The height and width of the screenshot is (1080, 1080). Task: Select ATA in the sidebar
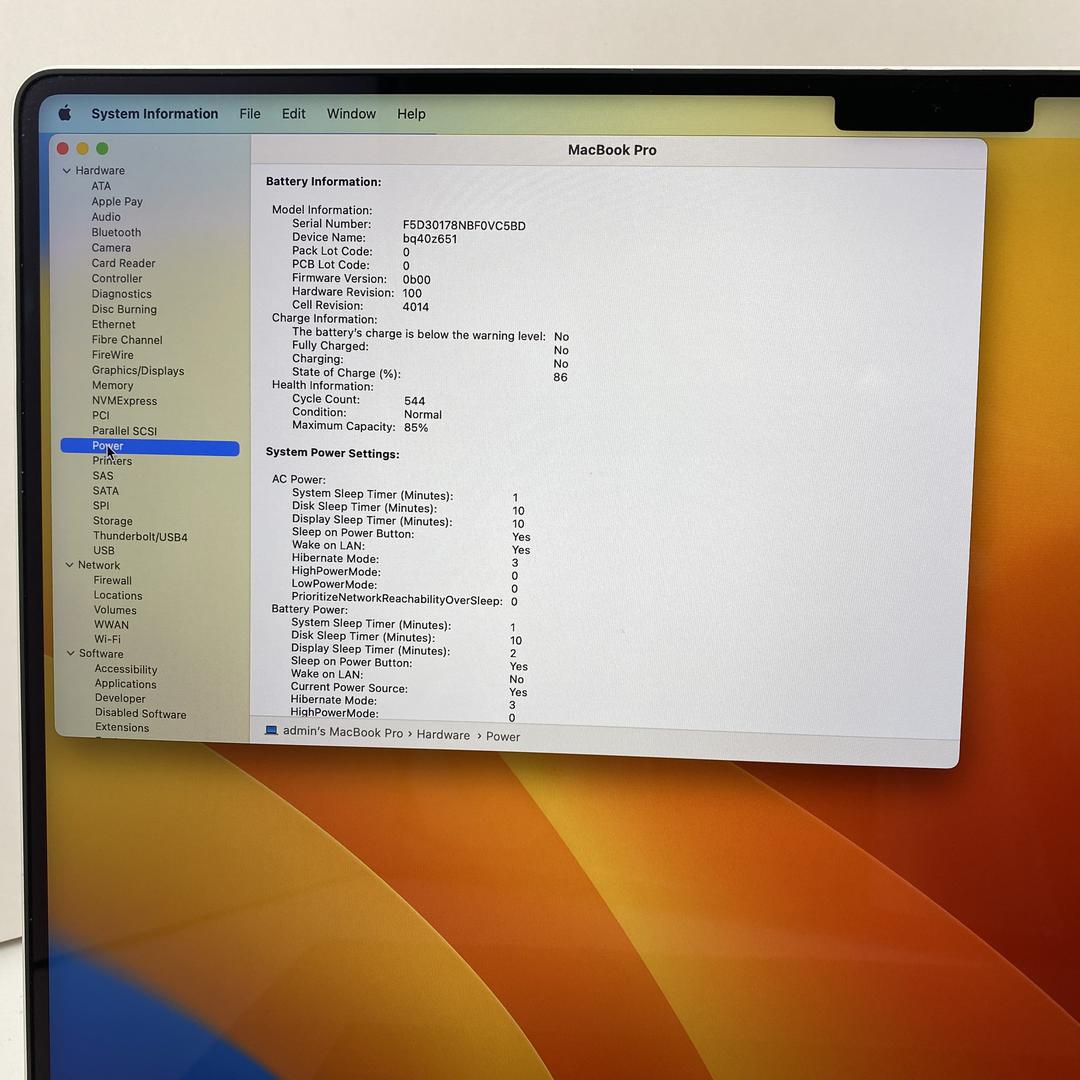[x=101, y=186]
